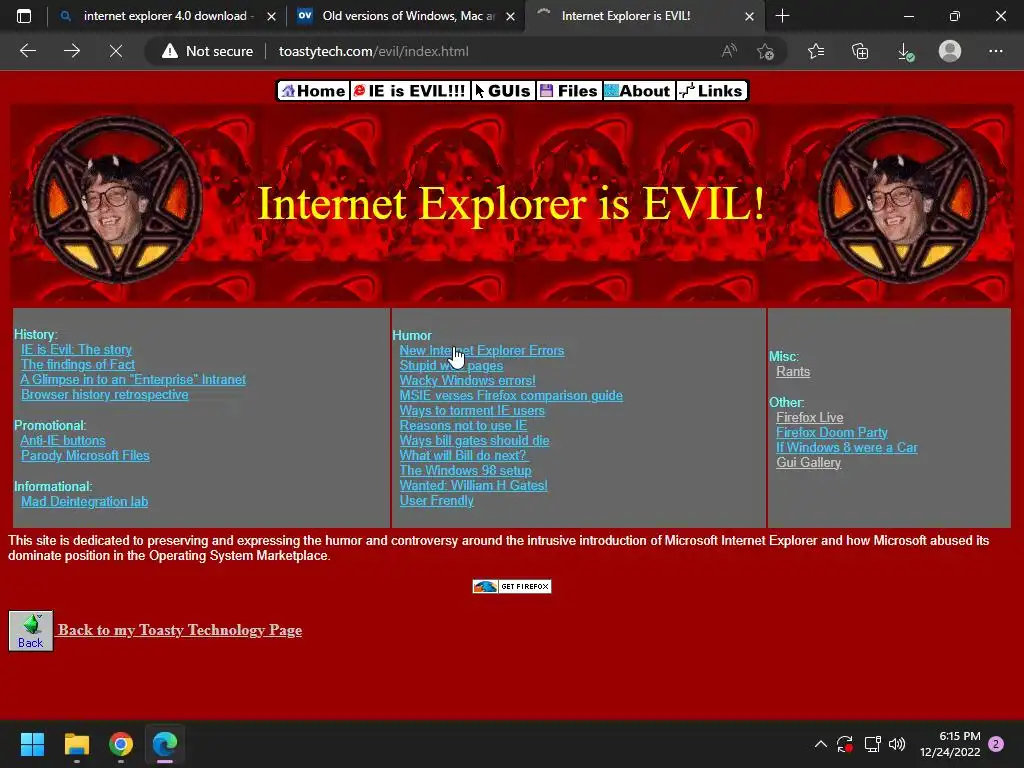The width and height of the screenshot is (1024, 768).
Task: Open the 'Mad Deintegration lab' link
Action: 84,502
